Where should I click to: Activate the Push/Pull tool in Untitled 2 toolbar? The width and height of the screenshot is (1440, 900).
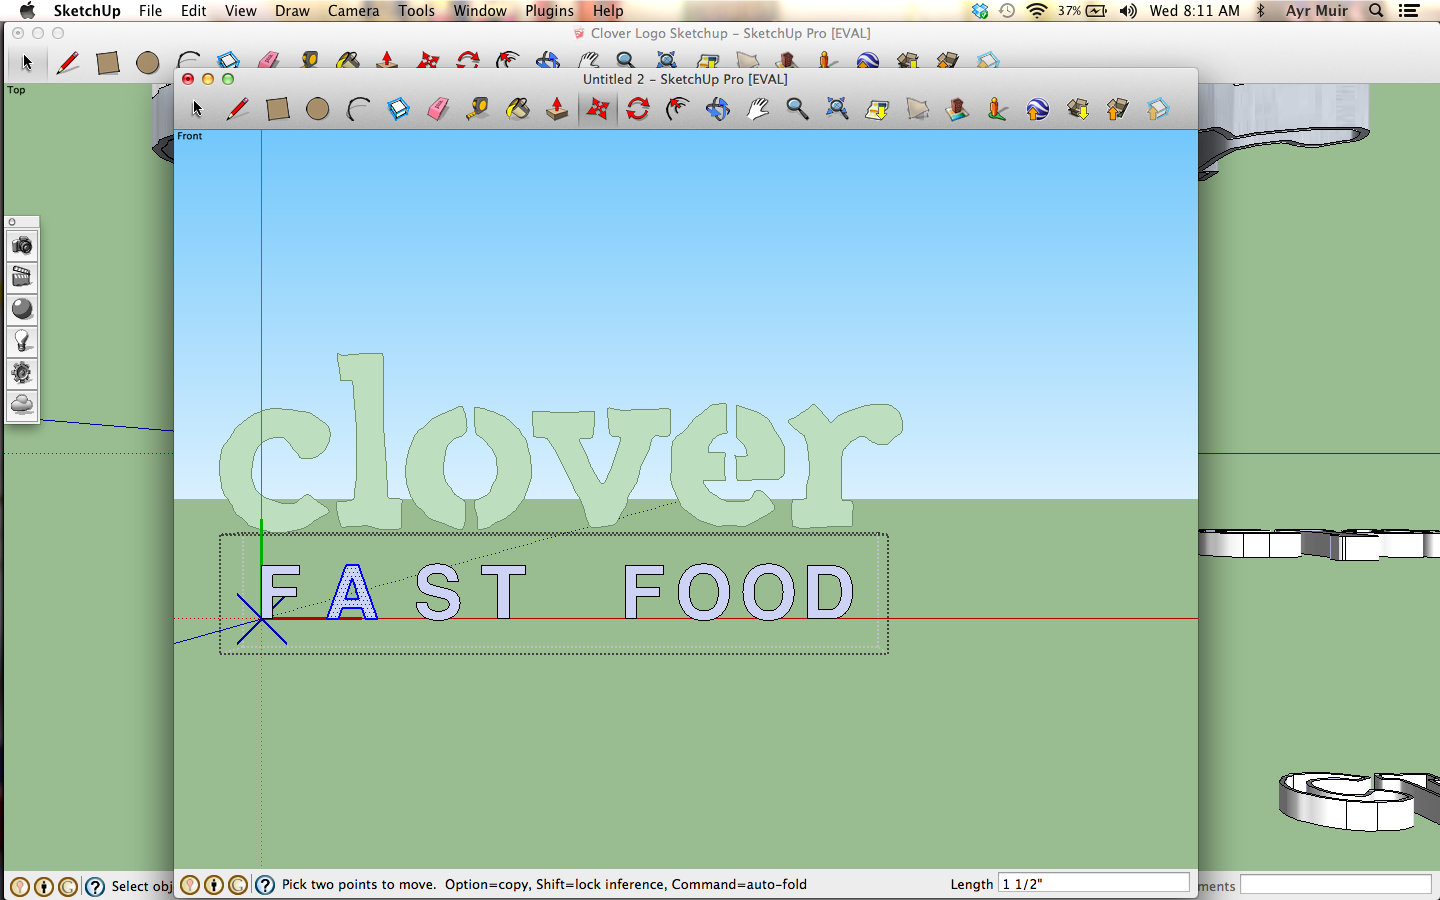coord(558,109)
